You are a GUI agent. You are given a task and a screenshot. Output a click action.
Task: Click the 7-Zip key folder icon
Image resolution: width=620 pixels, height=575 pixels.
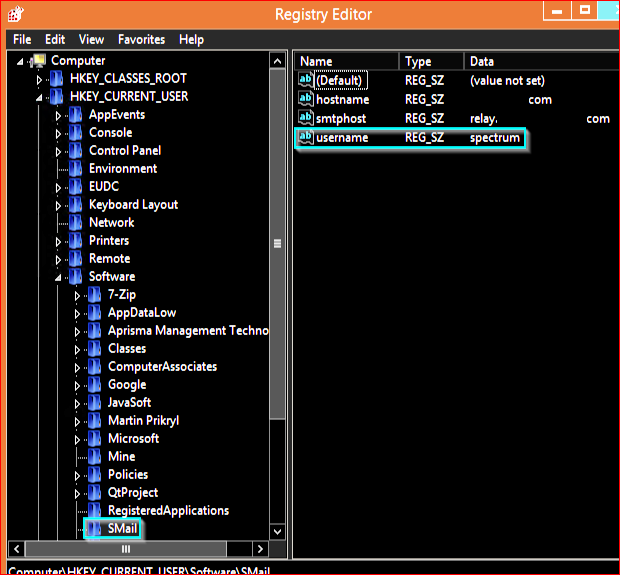pyautogui.click(x=95, y=295)
